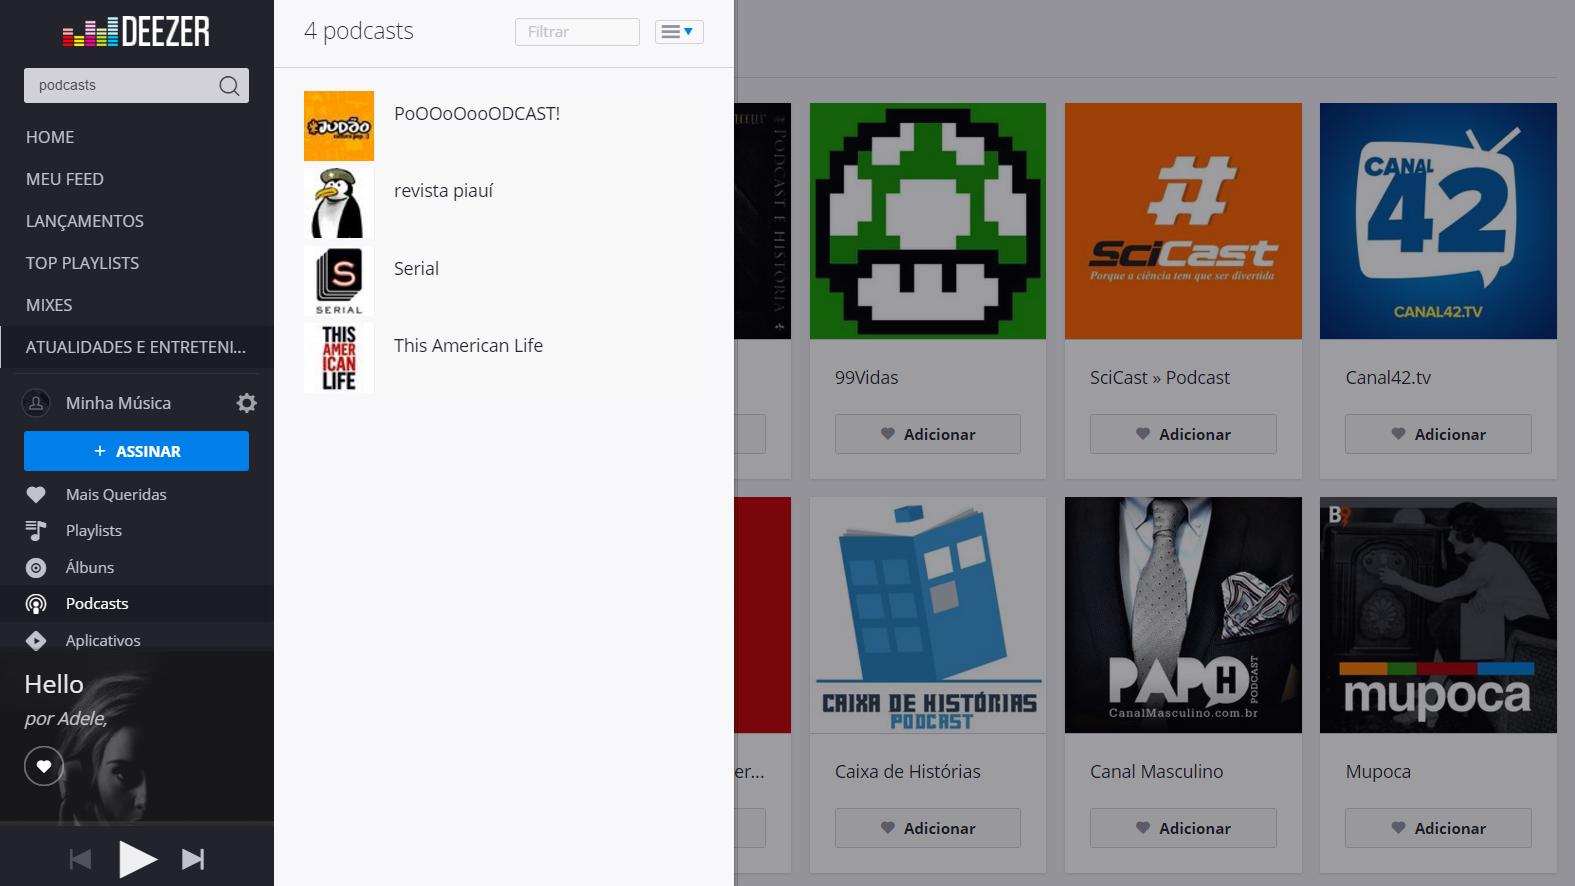Screen dimensions: 1575x886
Task: Select Serial podcast title
Action: (x=416, y=269)
